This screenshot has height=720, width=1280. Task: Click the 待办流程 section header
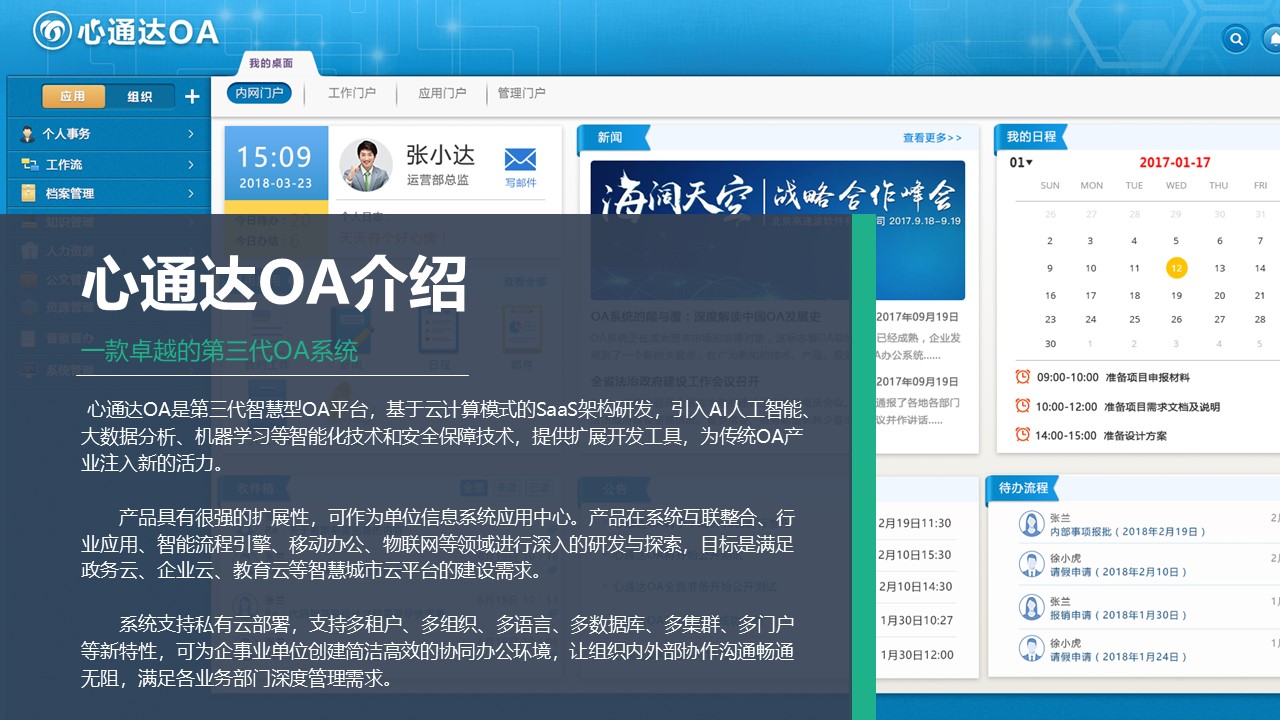point(1023,488)
